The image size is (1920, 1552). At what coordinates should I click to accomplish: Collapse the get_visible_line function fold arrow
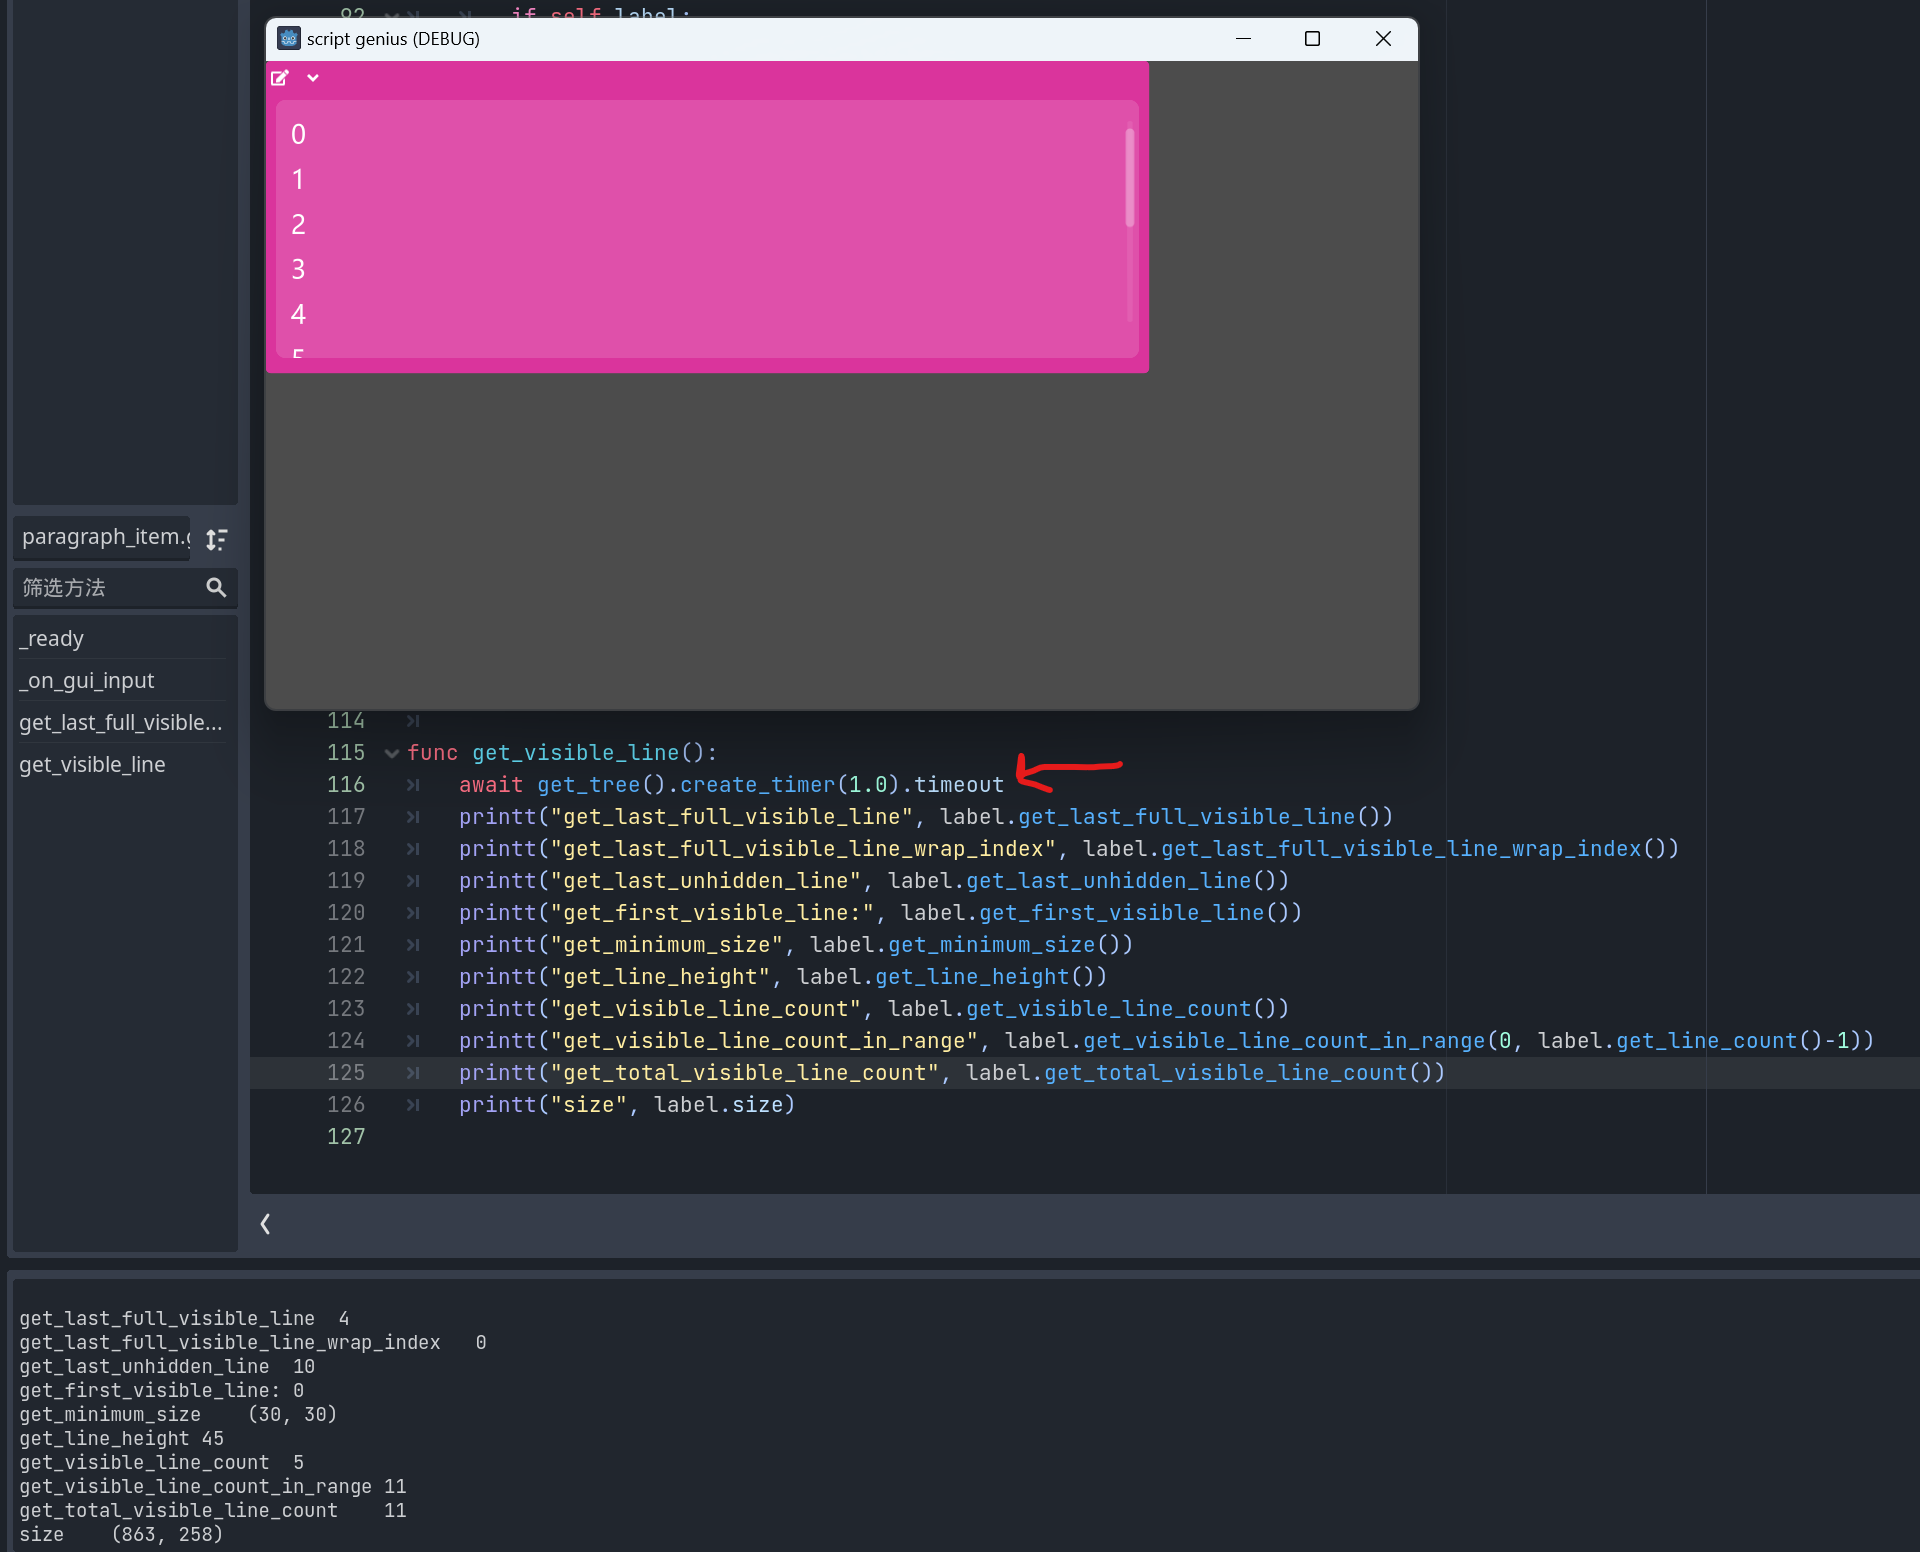point(392,753)
